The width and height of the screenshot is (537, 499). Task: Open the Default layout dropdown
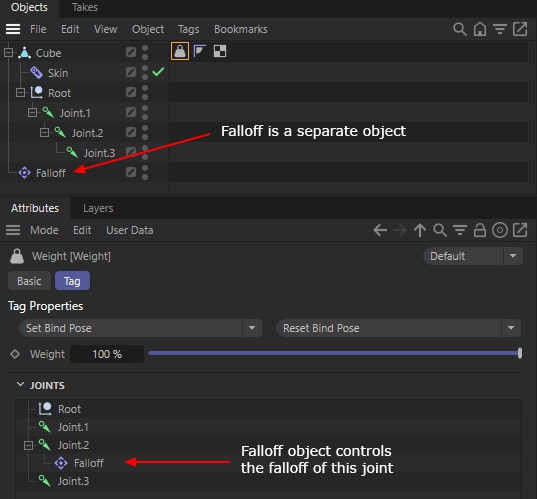pos(473,256)
